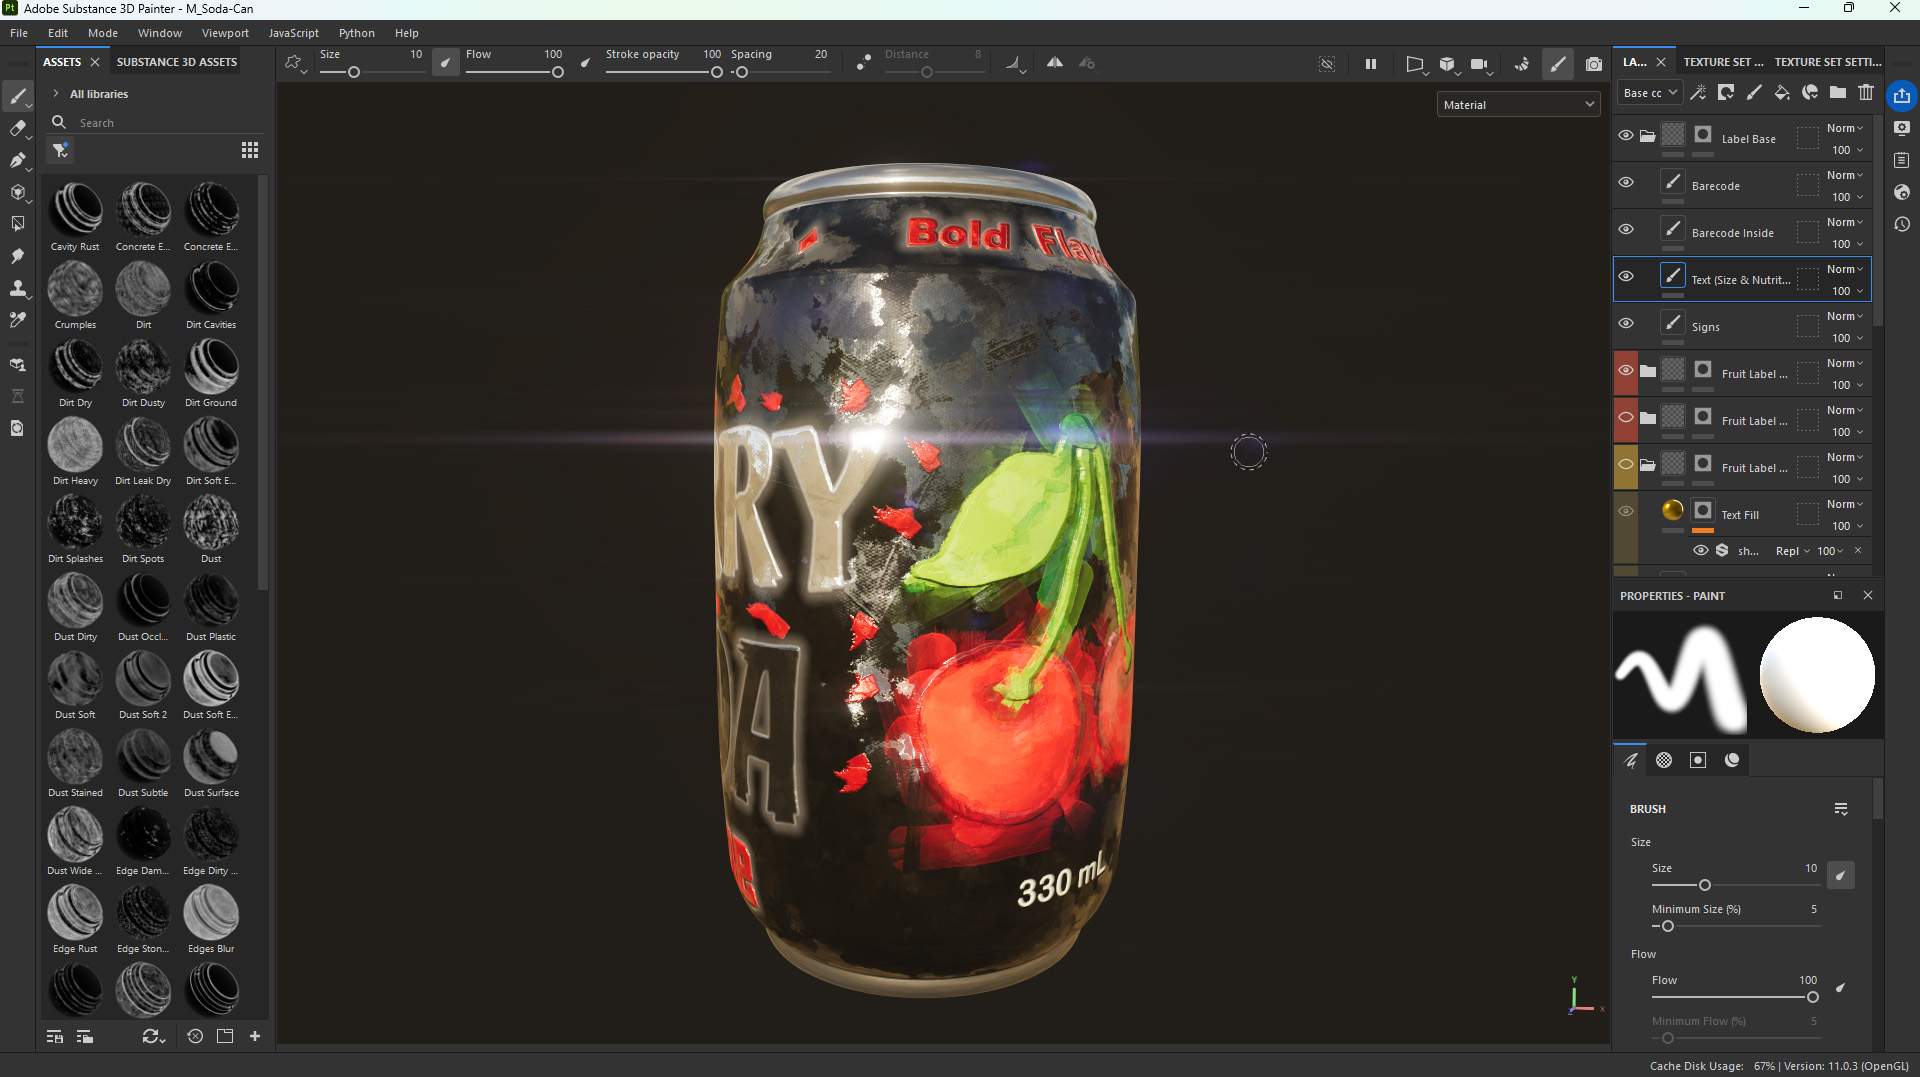This screenshot has height=1077, width=1920.
Task: Switch to the TEXTURE SET SETTINGS tab
Action: click(1829, 61)
